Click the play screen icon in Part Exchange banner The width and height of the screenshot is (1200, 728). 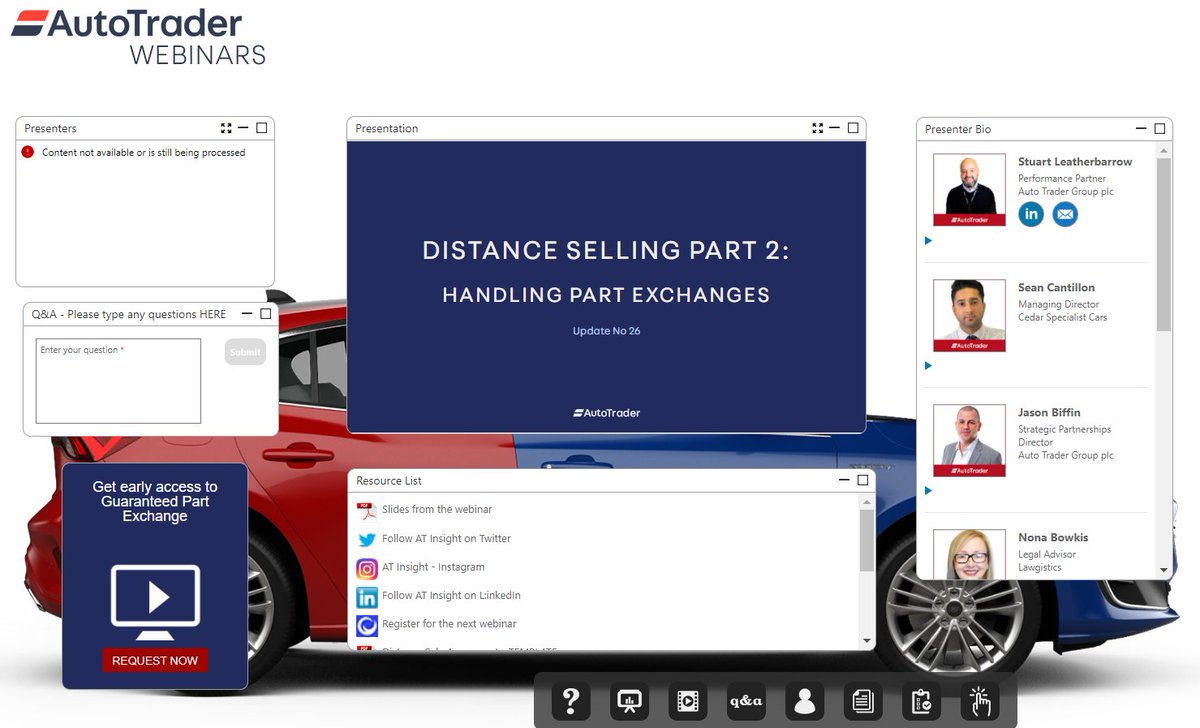[155, 602]
